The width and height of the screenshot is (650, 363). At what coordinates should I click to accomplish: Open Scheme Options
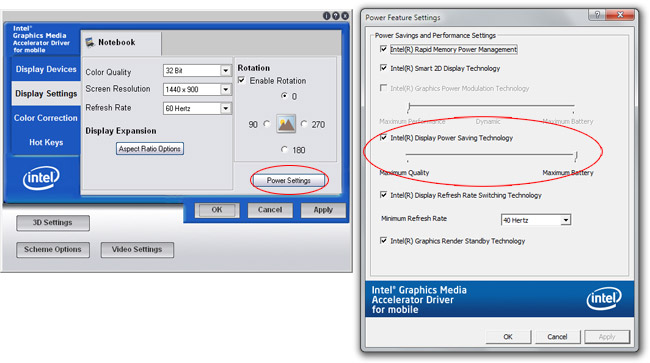click(x=53, y=249)
